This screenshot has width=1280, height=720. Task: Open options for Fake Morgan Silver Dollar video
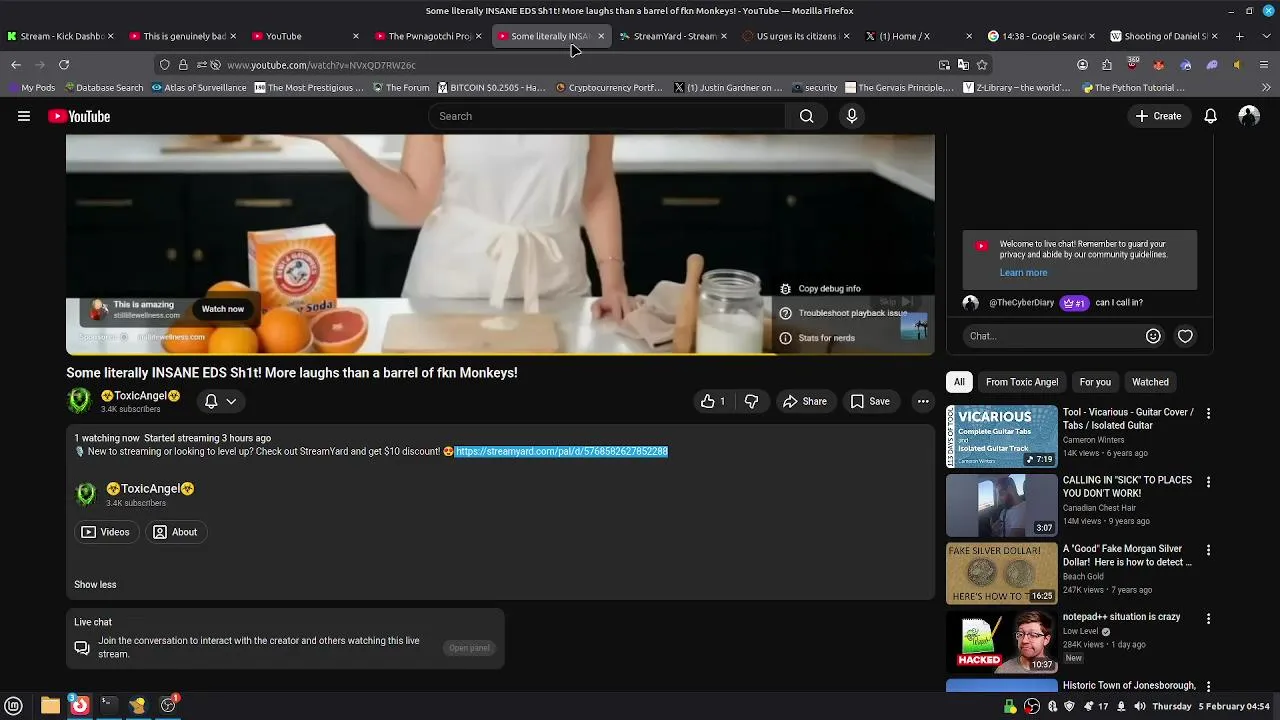[1208, 550]
